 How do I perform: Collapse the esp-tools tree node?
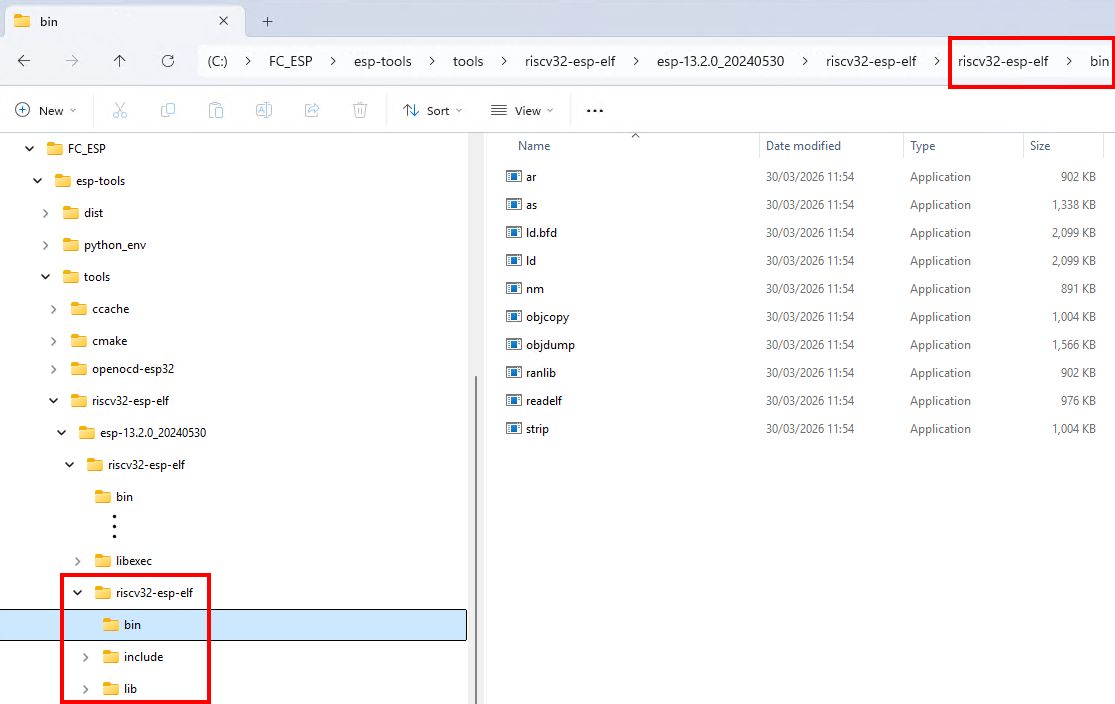[x=37, y=180]
